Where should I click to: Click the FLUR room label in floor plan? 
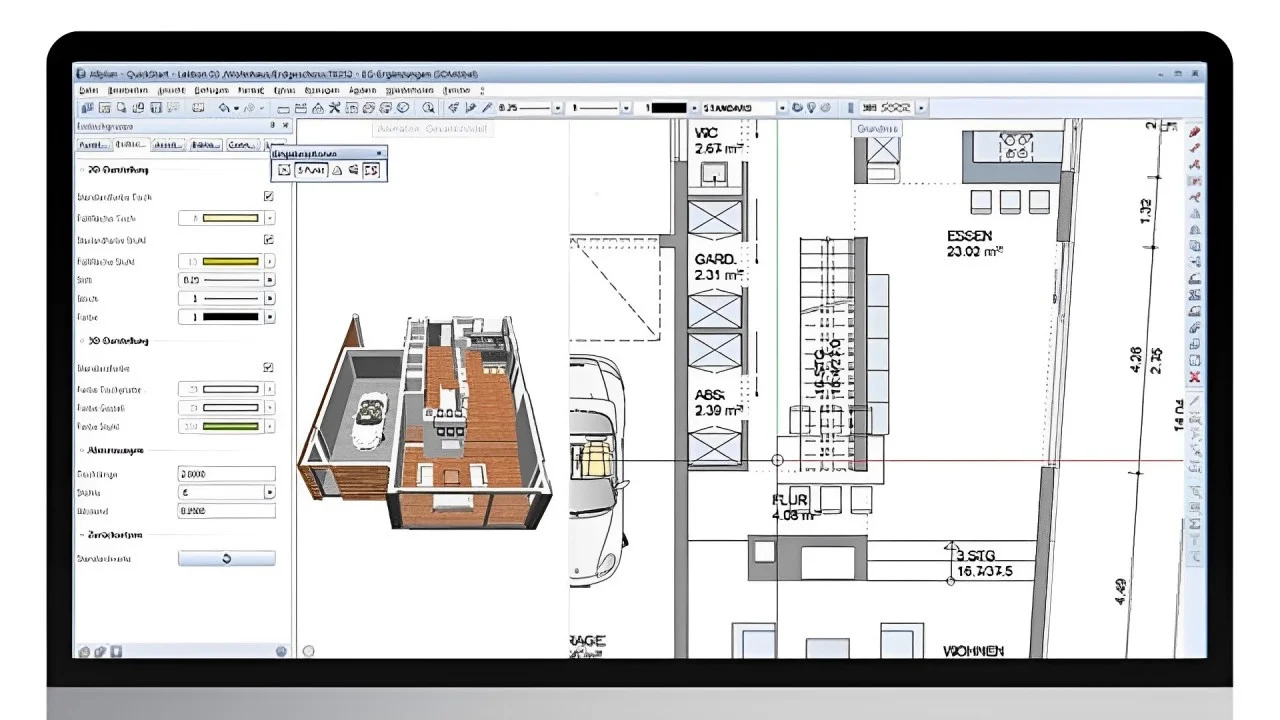[x=790, y=499]
